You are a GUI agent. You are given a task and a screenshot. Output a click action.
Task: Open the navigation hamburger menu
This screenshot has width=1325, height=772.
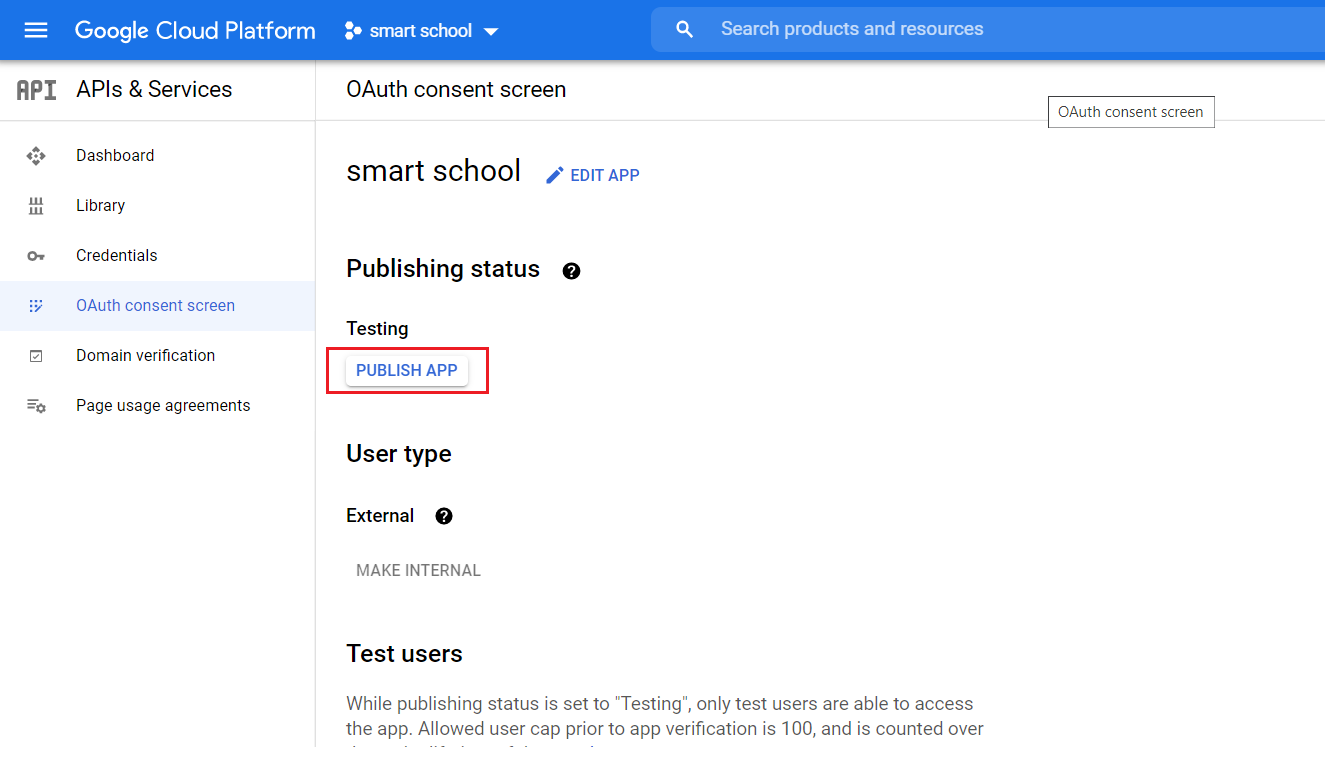pos(36,30)
